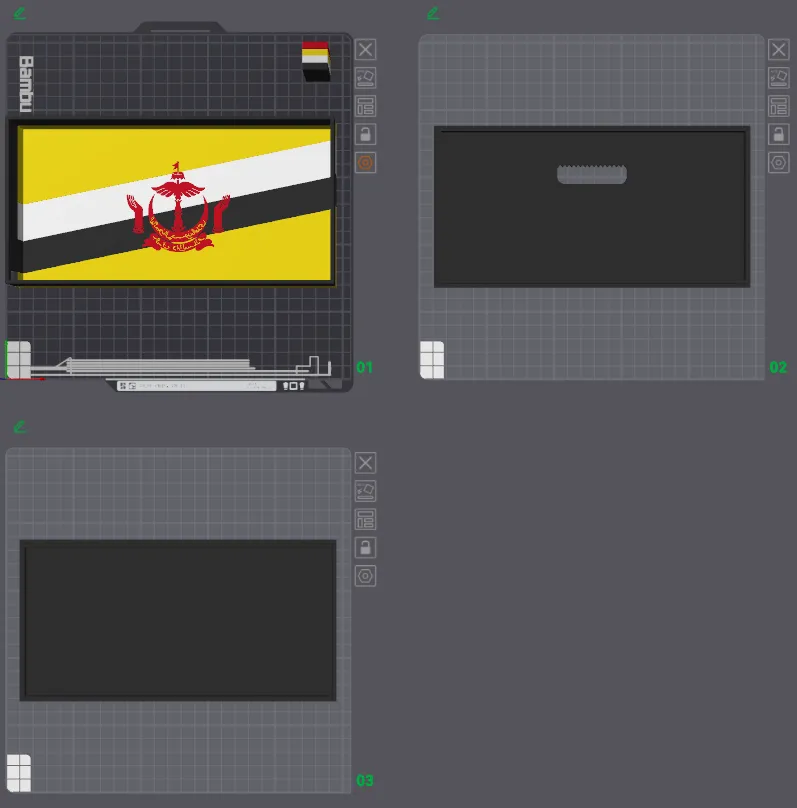This screenshot has height=808, width=797.
Task: Edit plate 03 name with pencil icon
Action: point(20,427)
